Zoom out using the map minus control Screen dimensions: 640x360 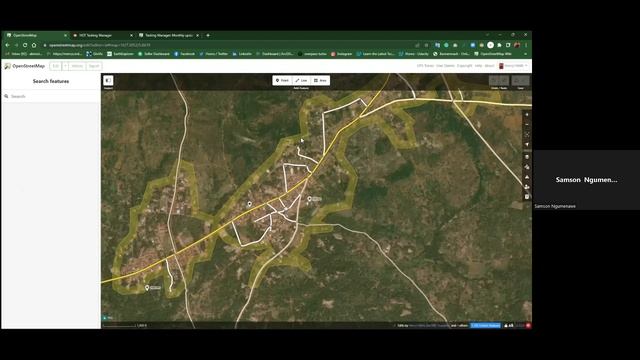tap(527, 124)
